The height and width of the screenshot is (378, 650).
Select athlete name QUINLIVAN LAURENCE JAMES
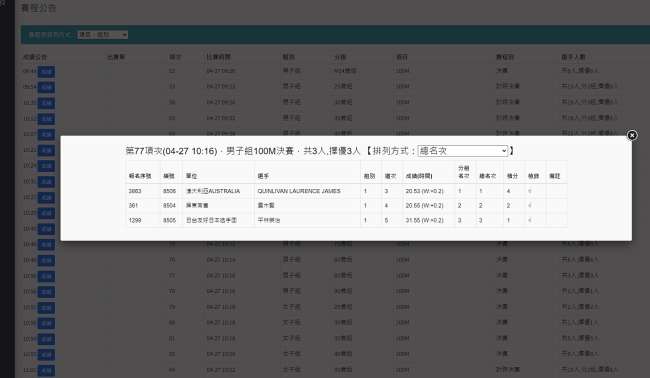(299, 191)
